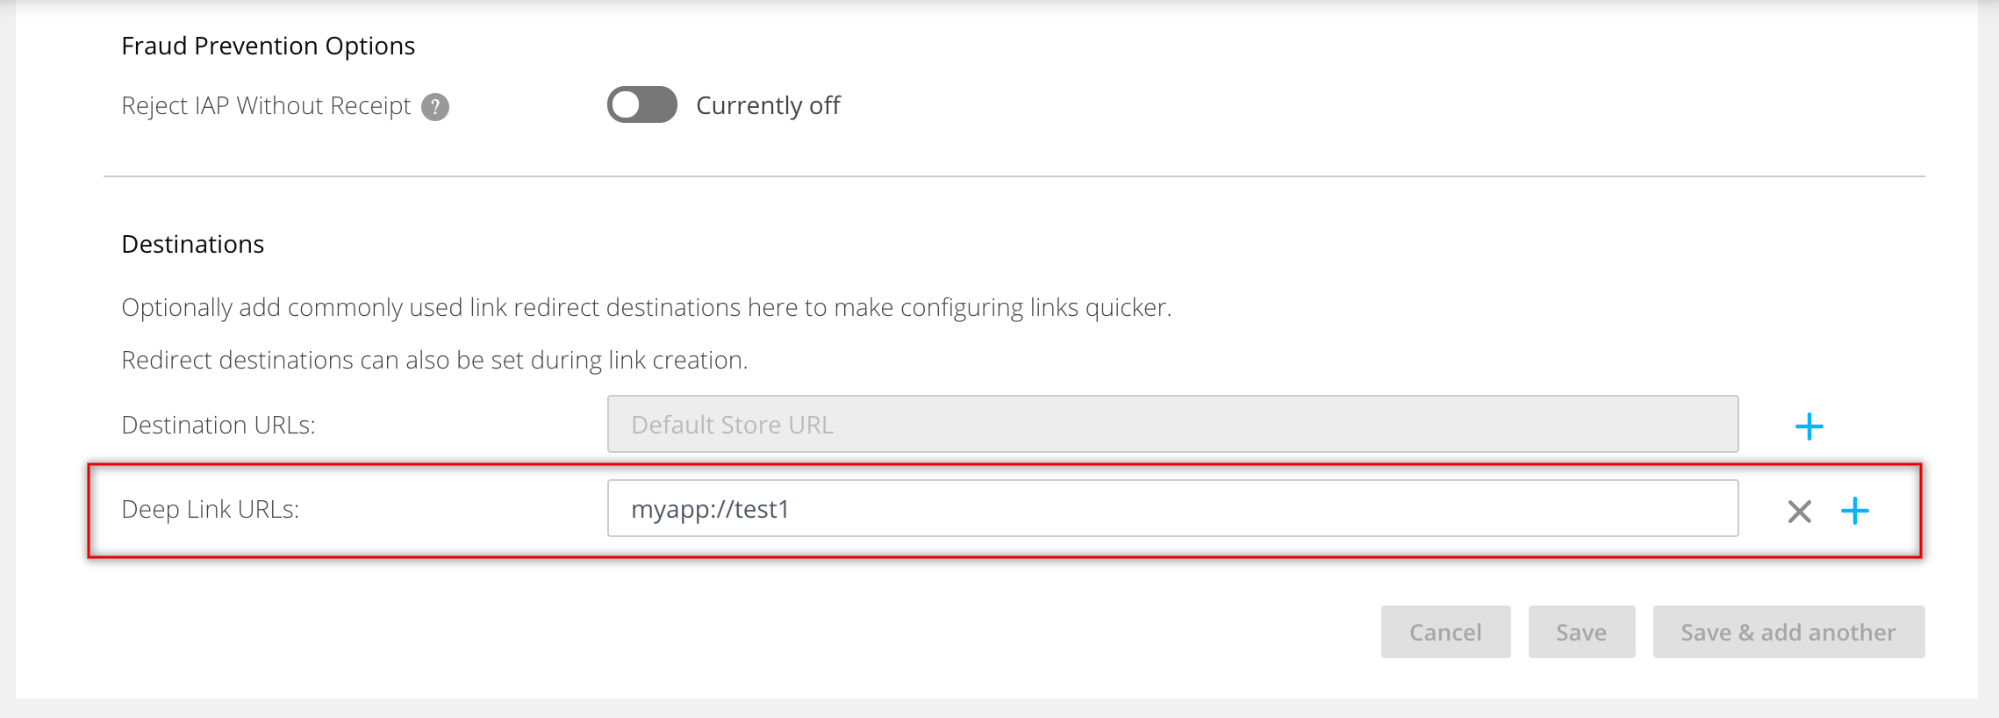Click the 'test1' text inside deep link field
The height and width of the screenshot is (718, 1999).
coord(762,509)
